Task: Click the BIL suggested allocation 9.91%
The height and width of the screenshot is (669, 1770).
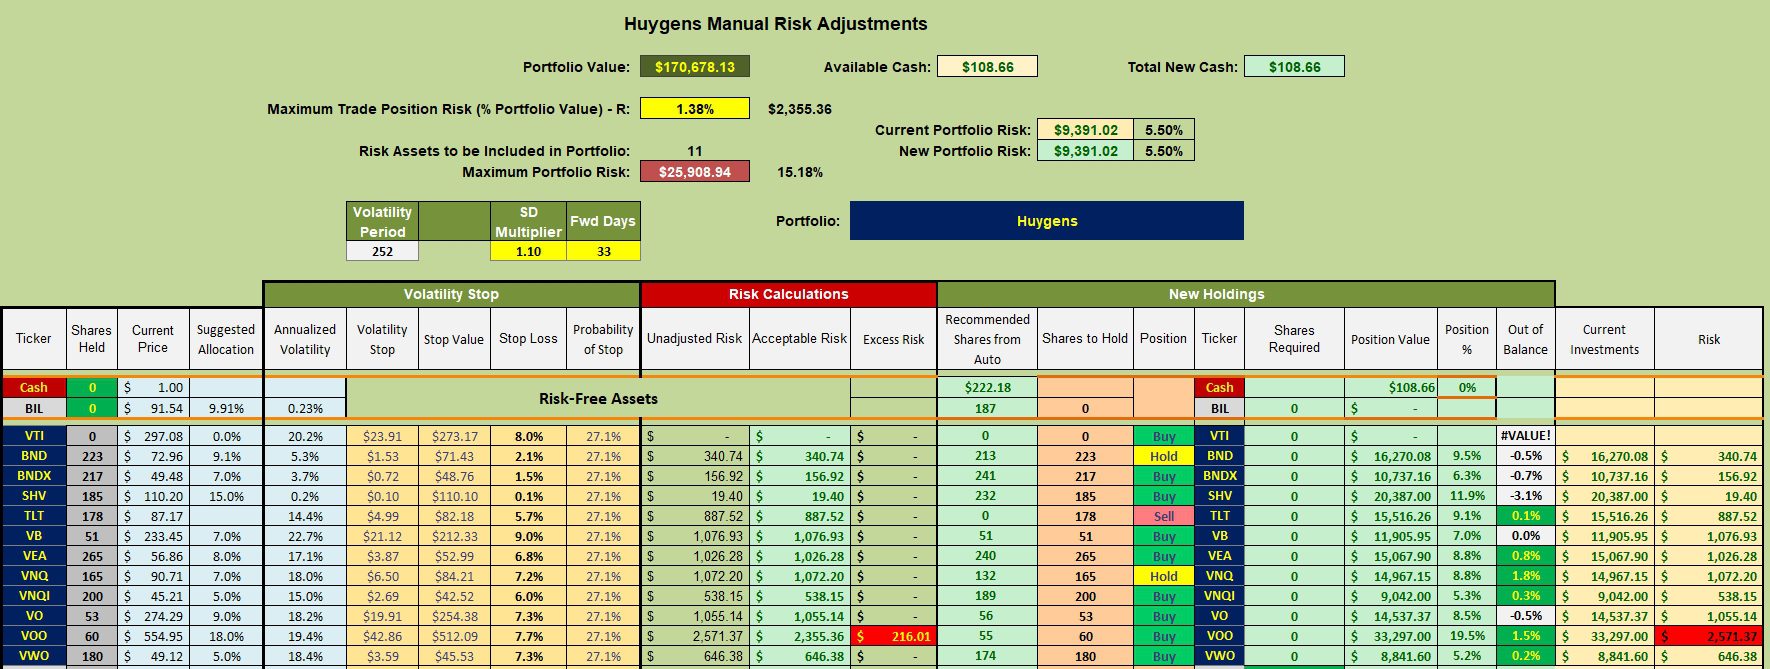Action: pos(226,408)
